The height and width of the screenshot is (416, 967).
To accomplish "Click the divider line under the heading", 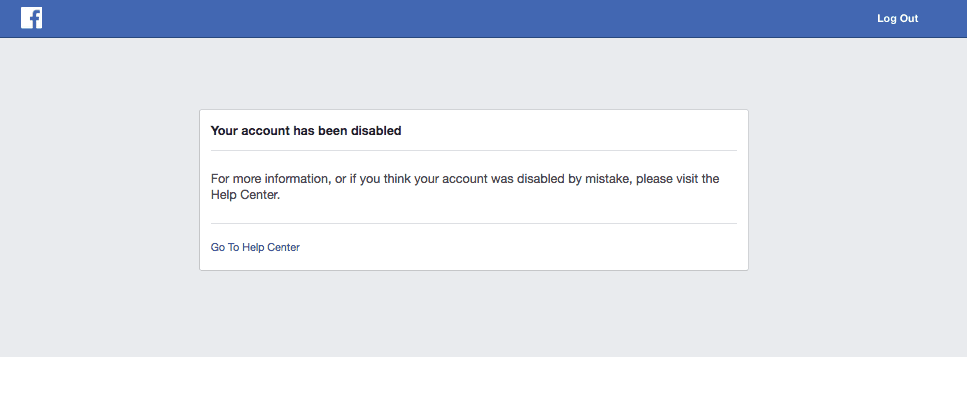I will (x=474, y=150).
